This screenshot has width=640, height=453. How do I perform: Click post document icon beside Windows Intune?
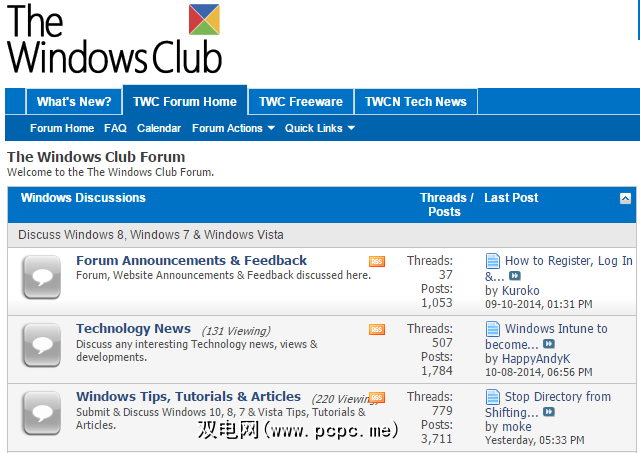pyautogui.click(x=493, y=329)
